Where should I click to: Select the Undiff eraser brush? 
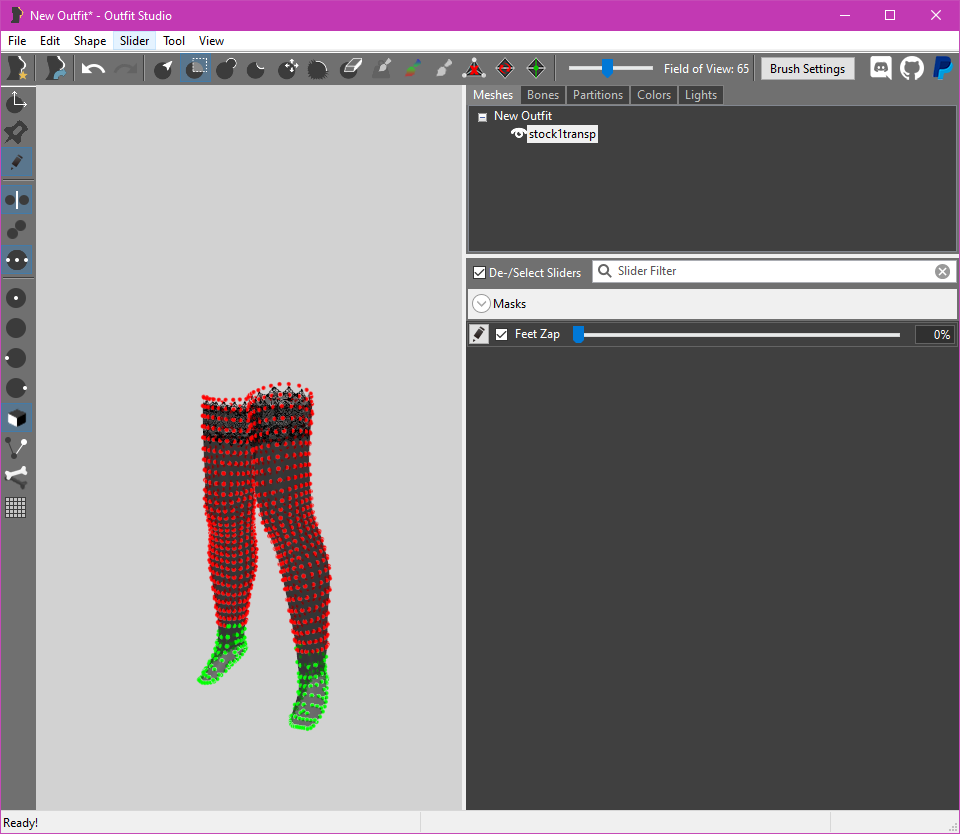[x=351, y=68]
